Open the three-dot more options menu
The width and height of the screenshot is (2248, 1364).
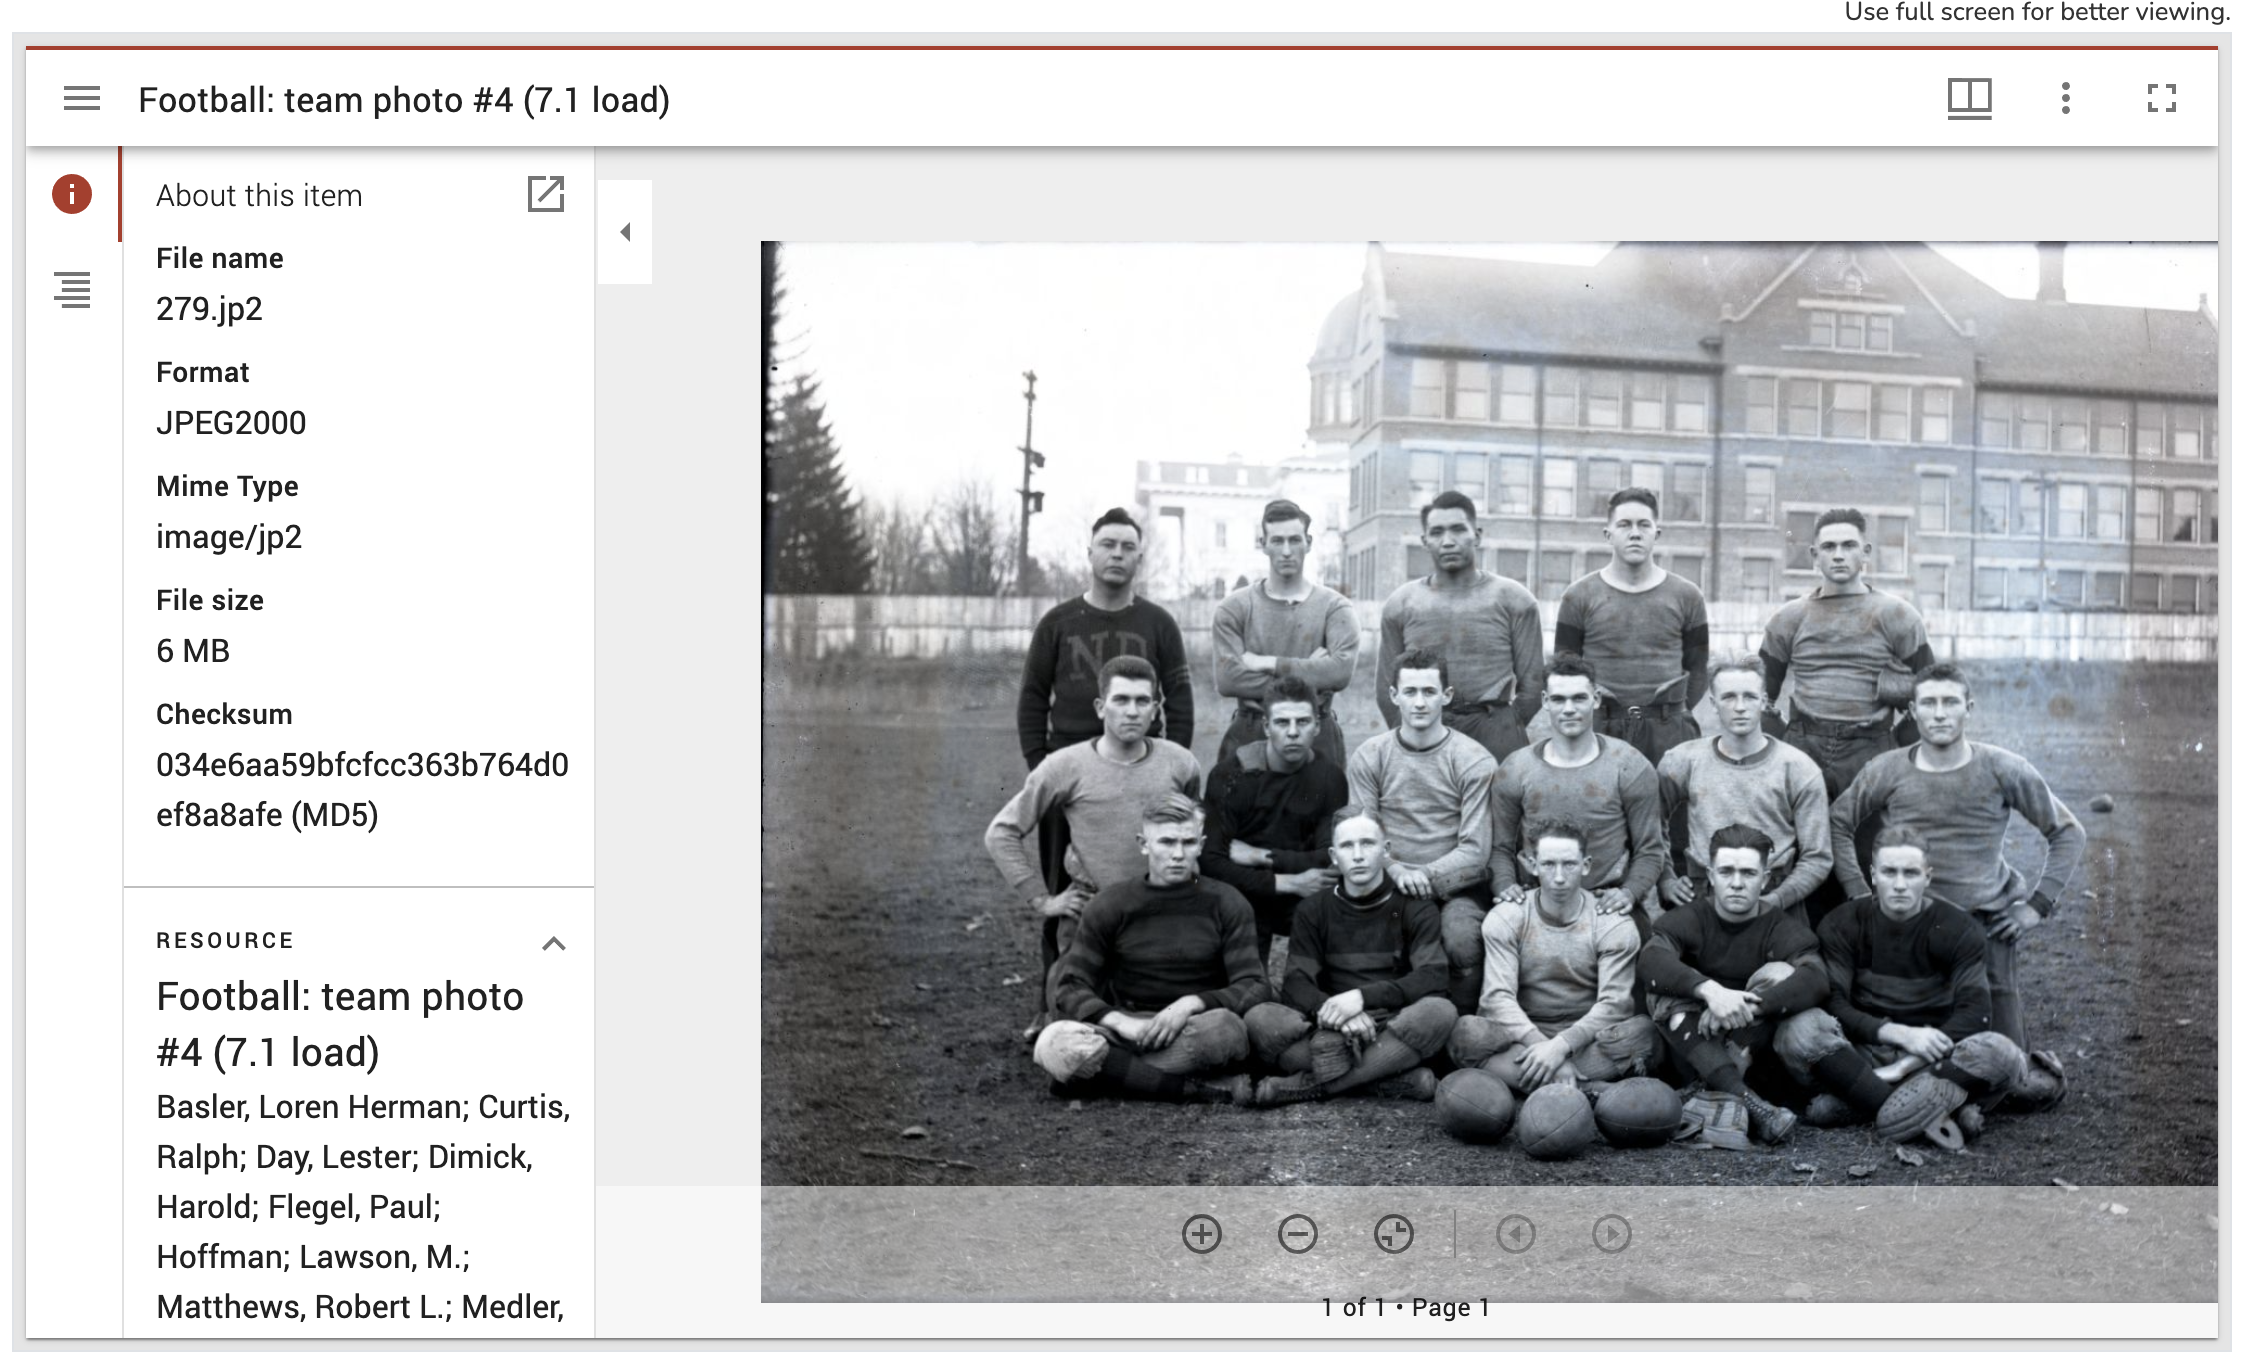[x=2066, y=99]
